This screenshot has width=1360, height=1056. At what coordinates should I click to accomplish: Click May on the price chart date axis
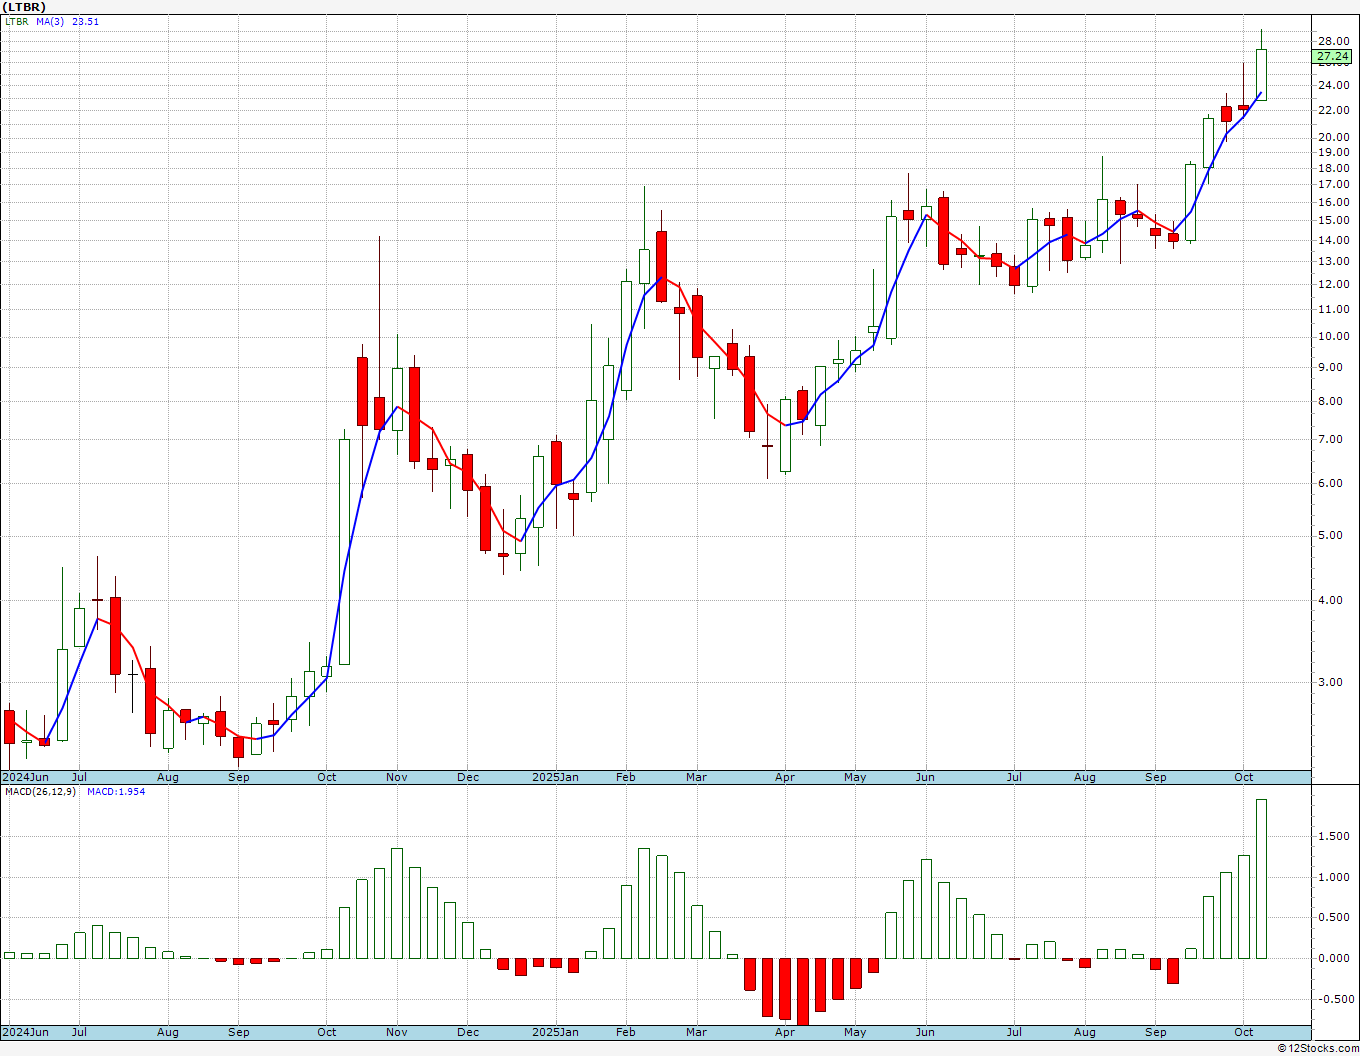tap(855, 777)
